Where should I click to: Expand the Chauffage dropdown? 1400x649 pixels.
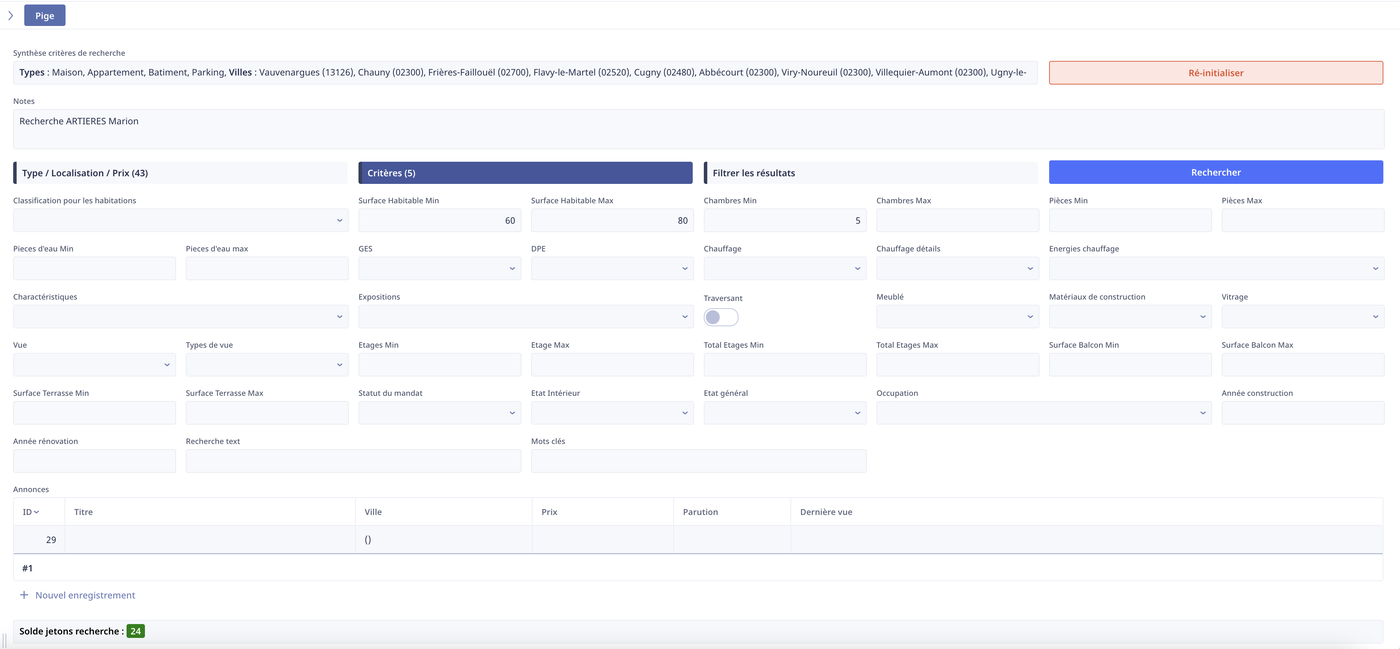click(x=784, y=268)
